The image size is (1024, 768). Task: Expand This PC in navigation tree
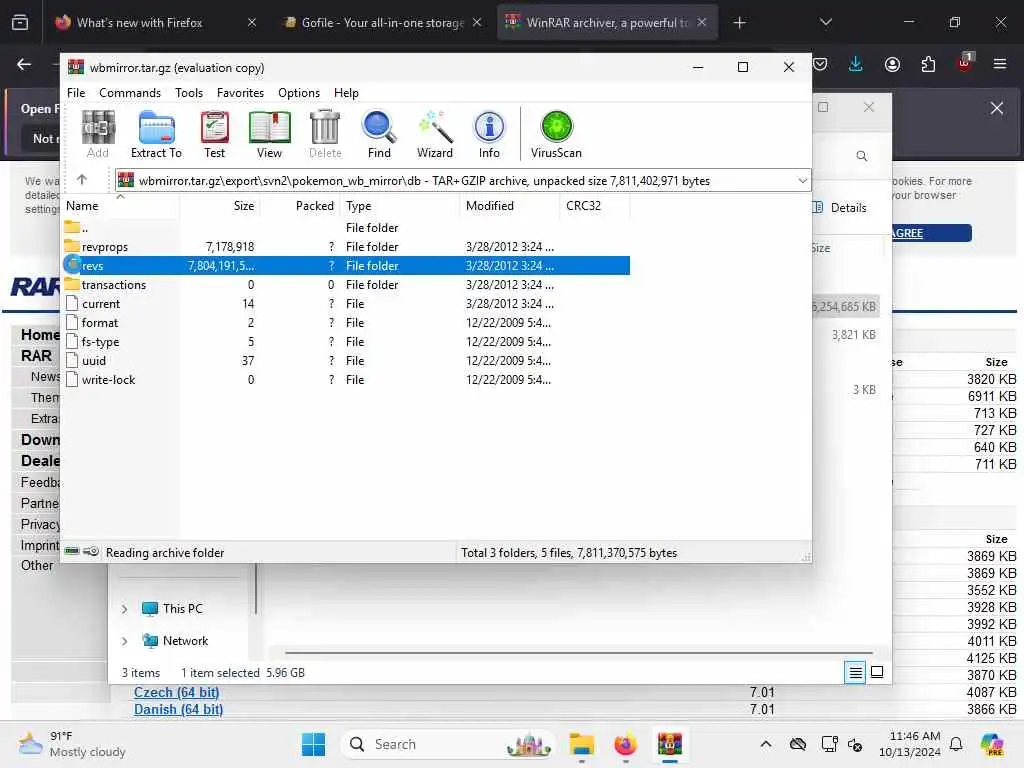124,609
